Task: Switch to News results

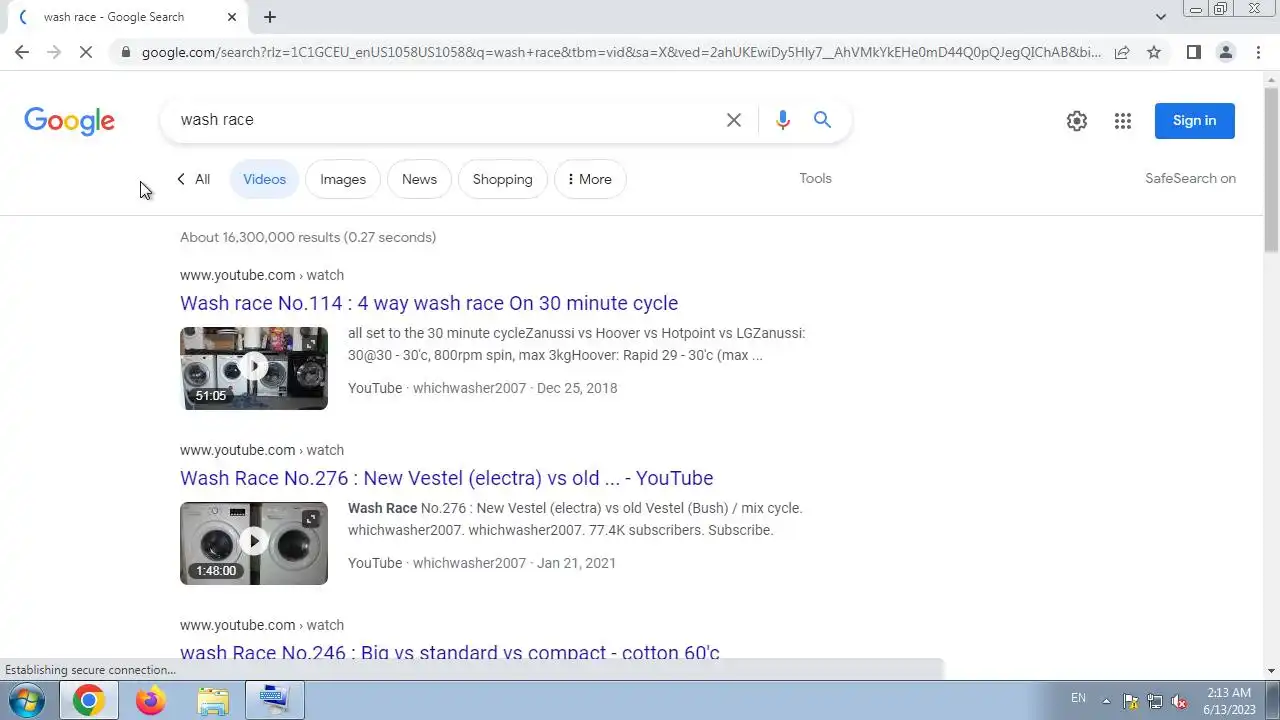Action: click(x=419, y=179)
